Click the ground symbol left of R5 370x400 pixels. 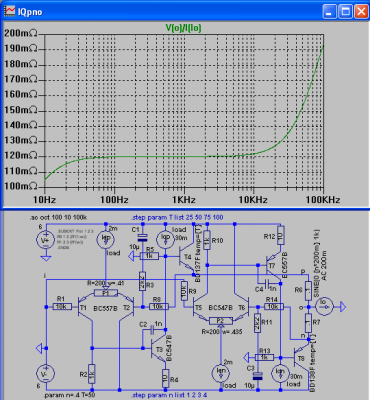click(x=132, y=256)
